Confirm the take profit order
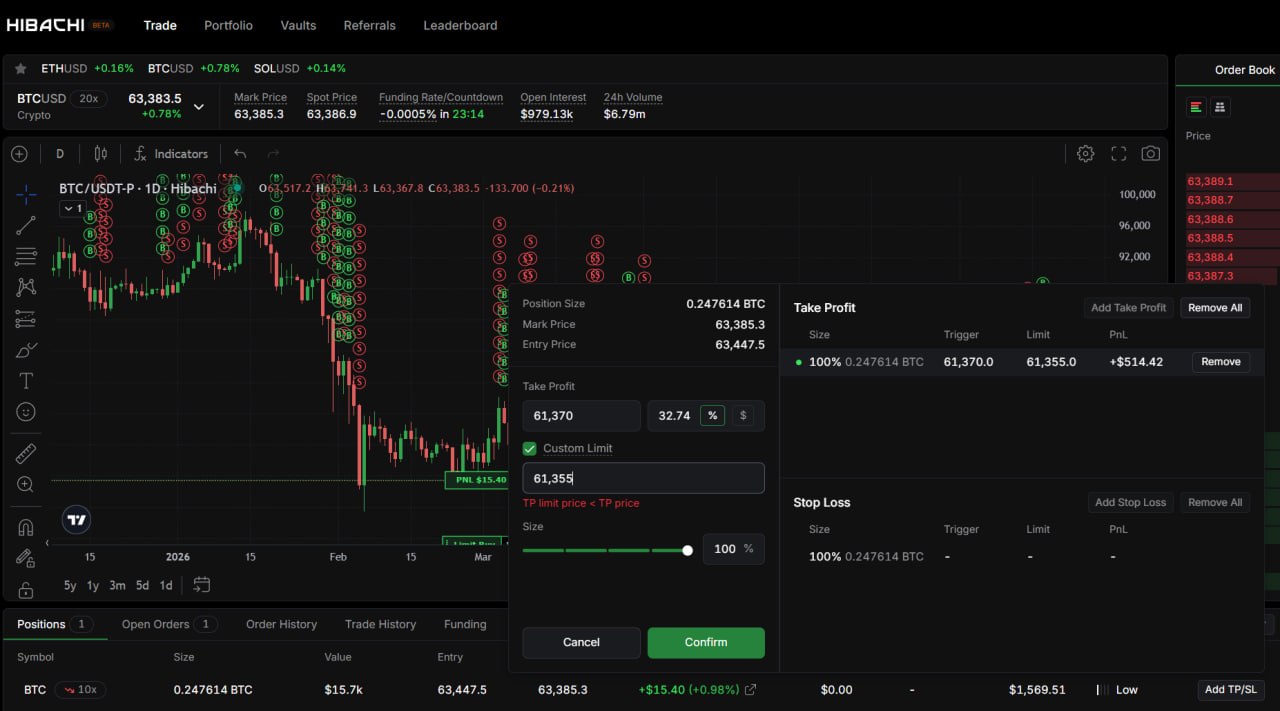Image resolution: width=1280 pixels, height=711 pixels. (706, 643)
